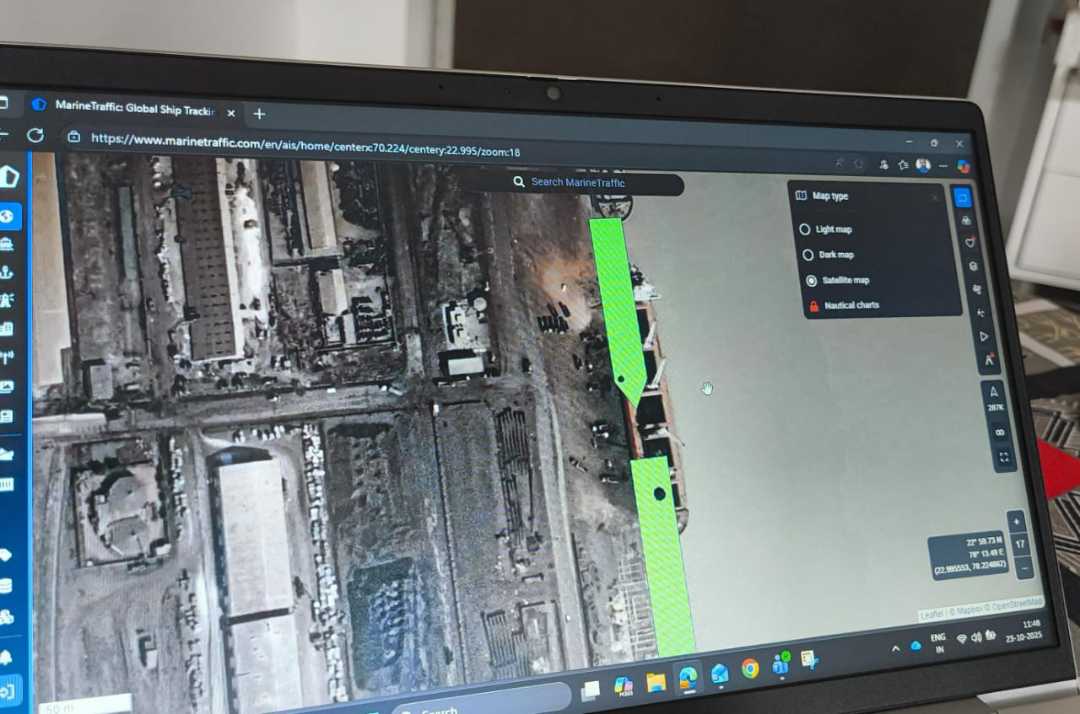Open the anchor ports icon in sidebar
Screen dimensions: 1080x714
[x=7, y=271]
